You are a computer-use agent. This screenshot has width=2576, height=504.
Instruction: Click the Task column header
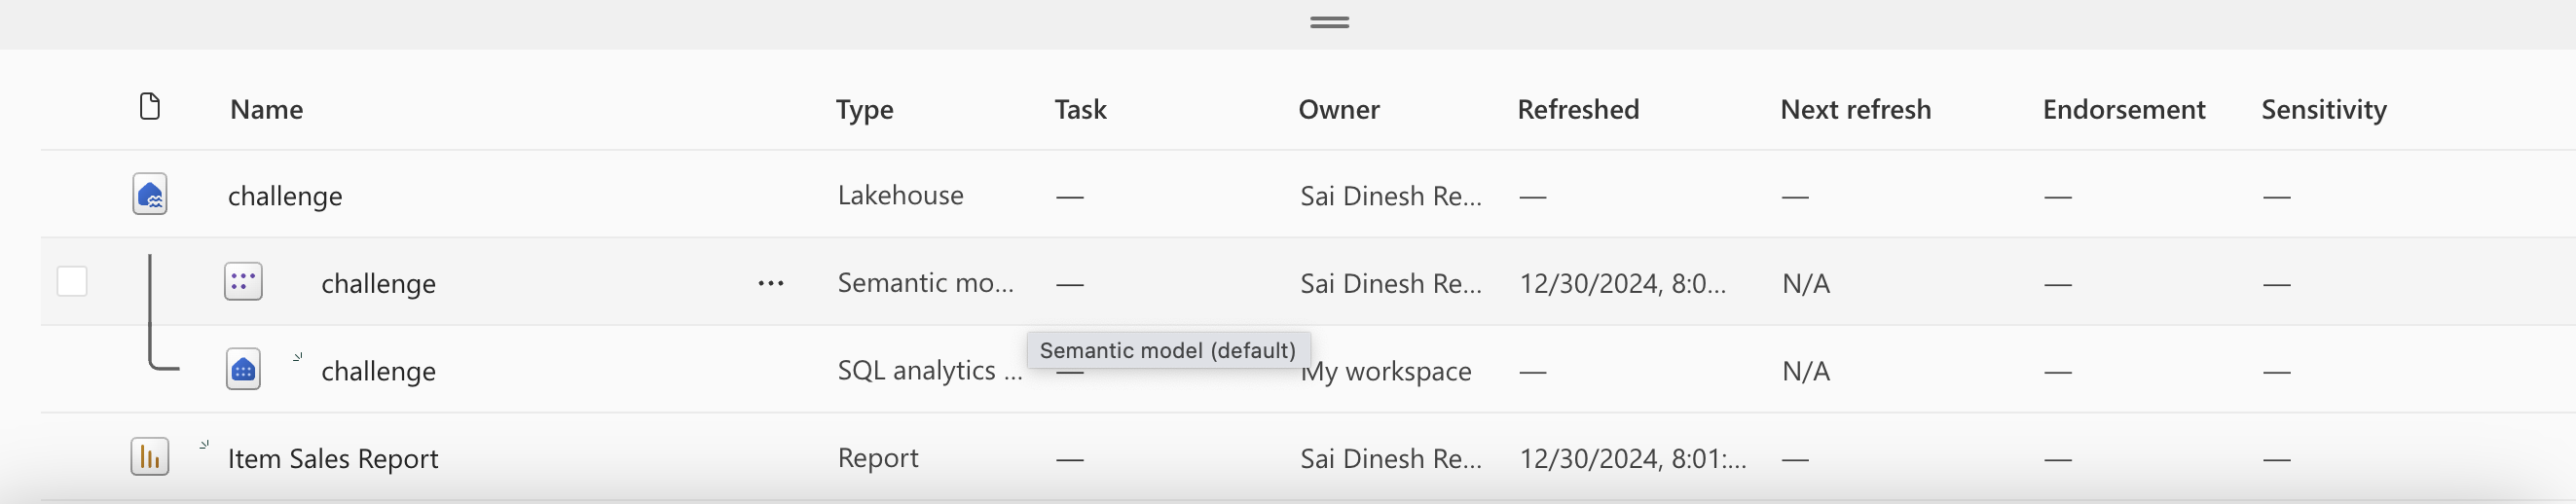pyautogui.click(x=1080, y=109)
